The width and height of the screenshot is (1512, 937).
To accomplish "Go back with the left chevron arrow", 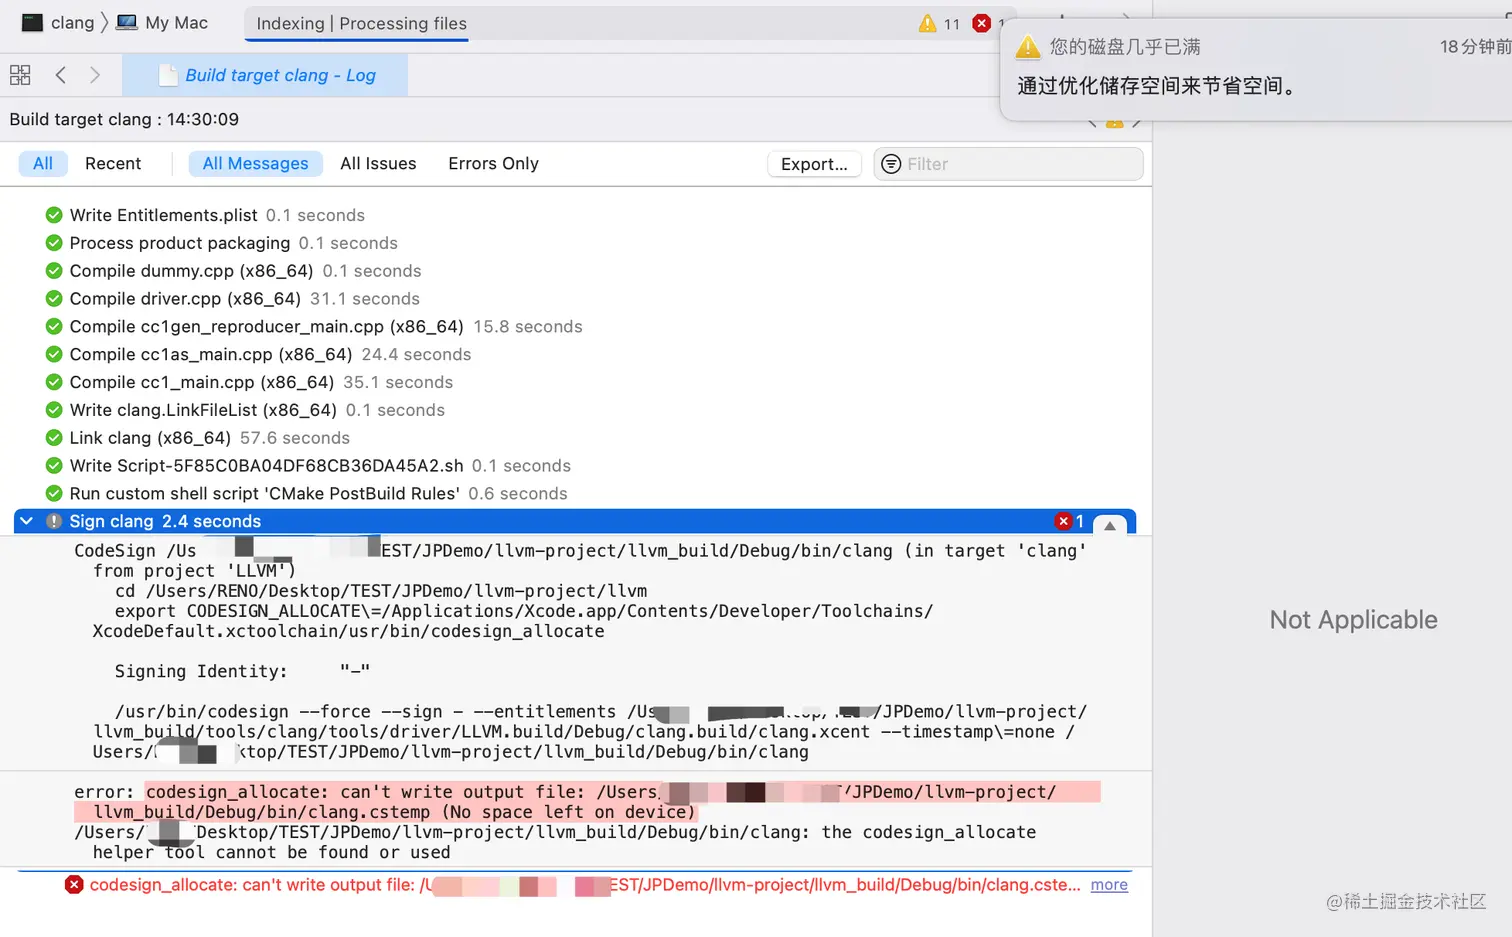I will [61, 75].
